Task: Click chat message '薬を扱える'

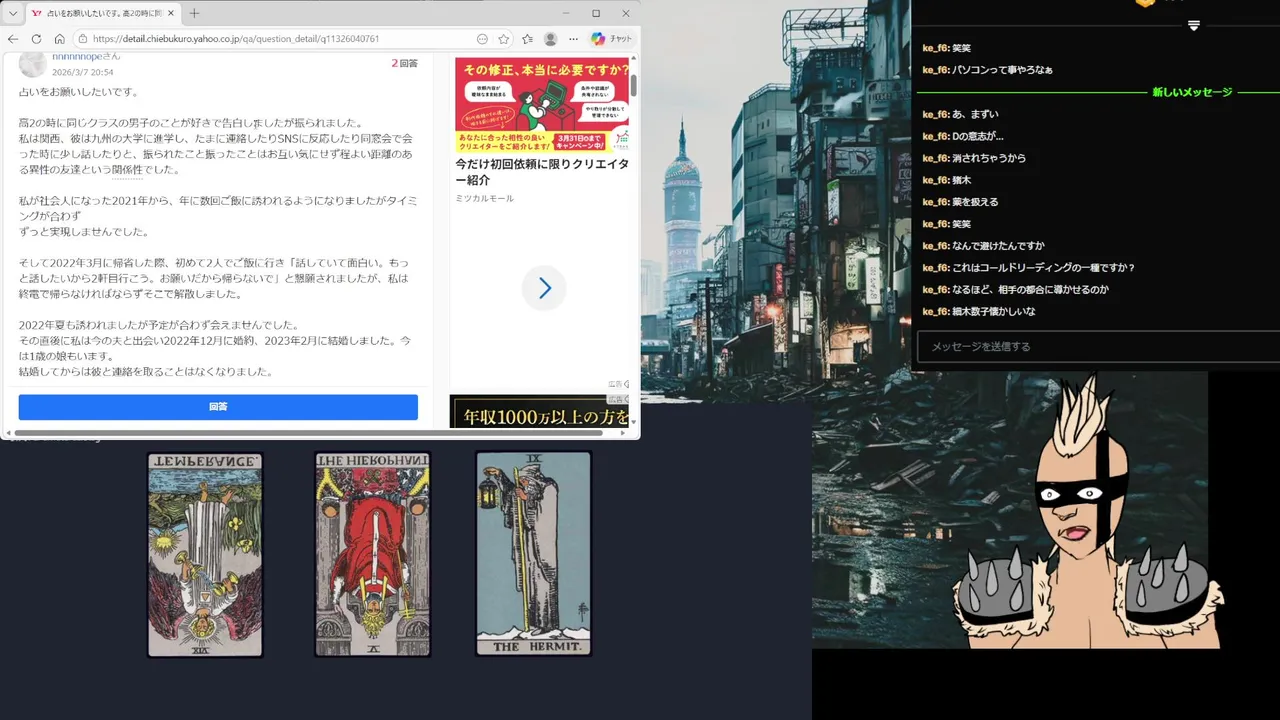Action: pyautogui.click(x=975, y=202)
